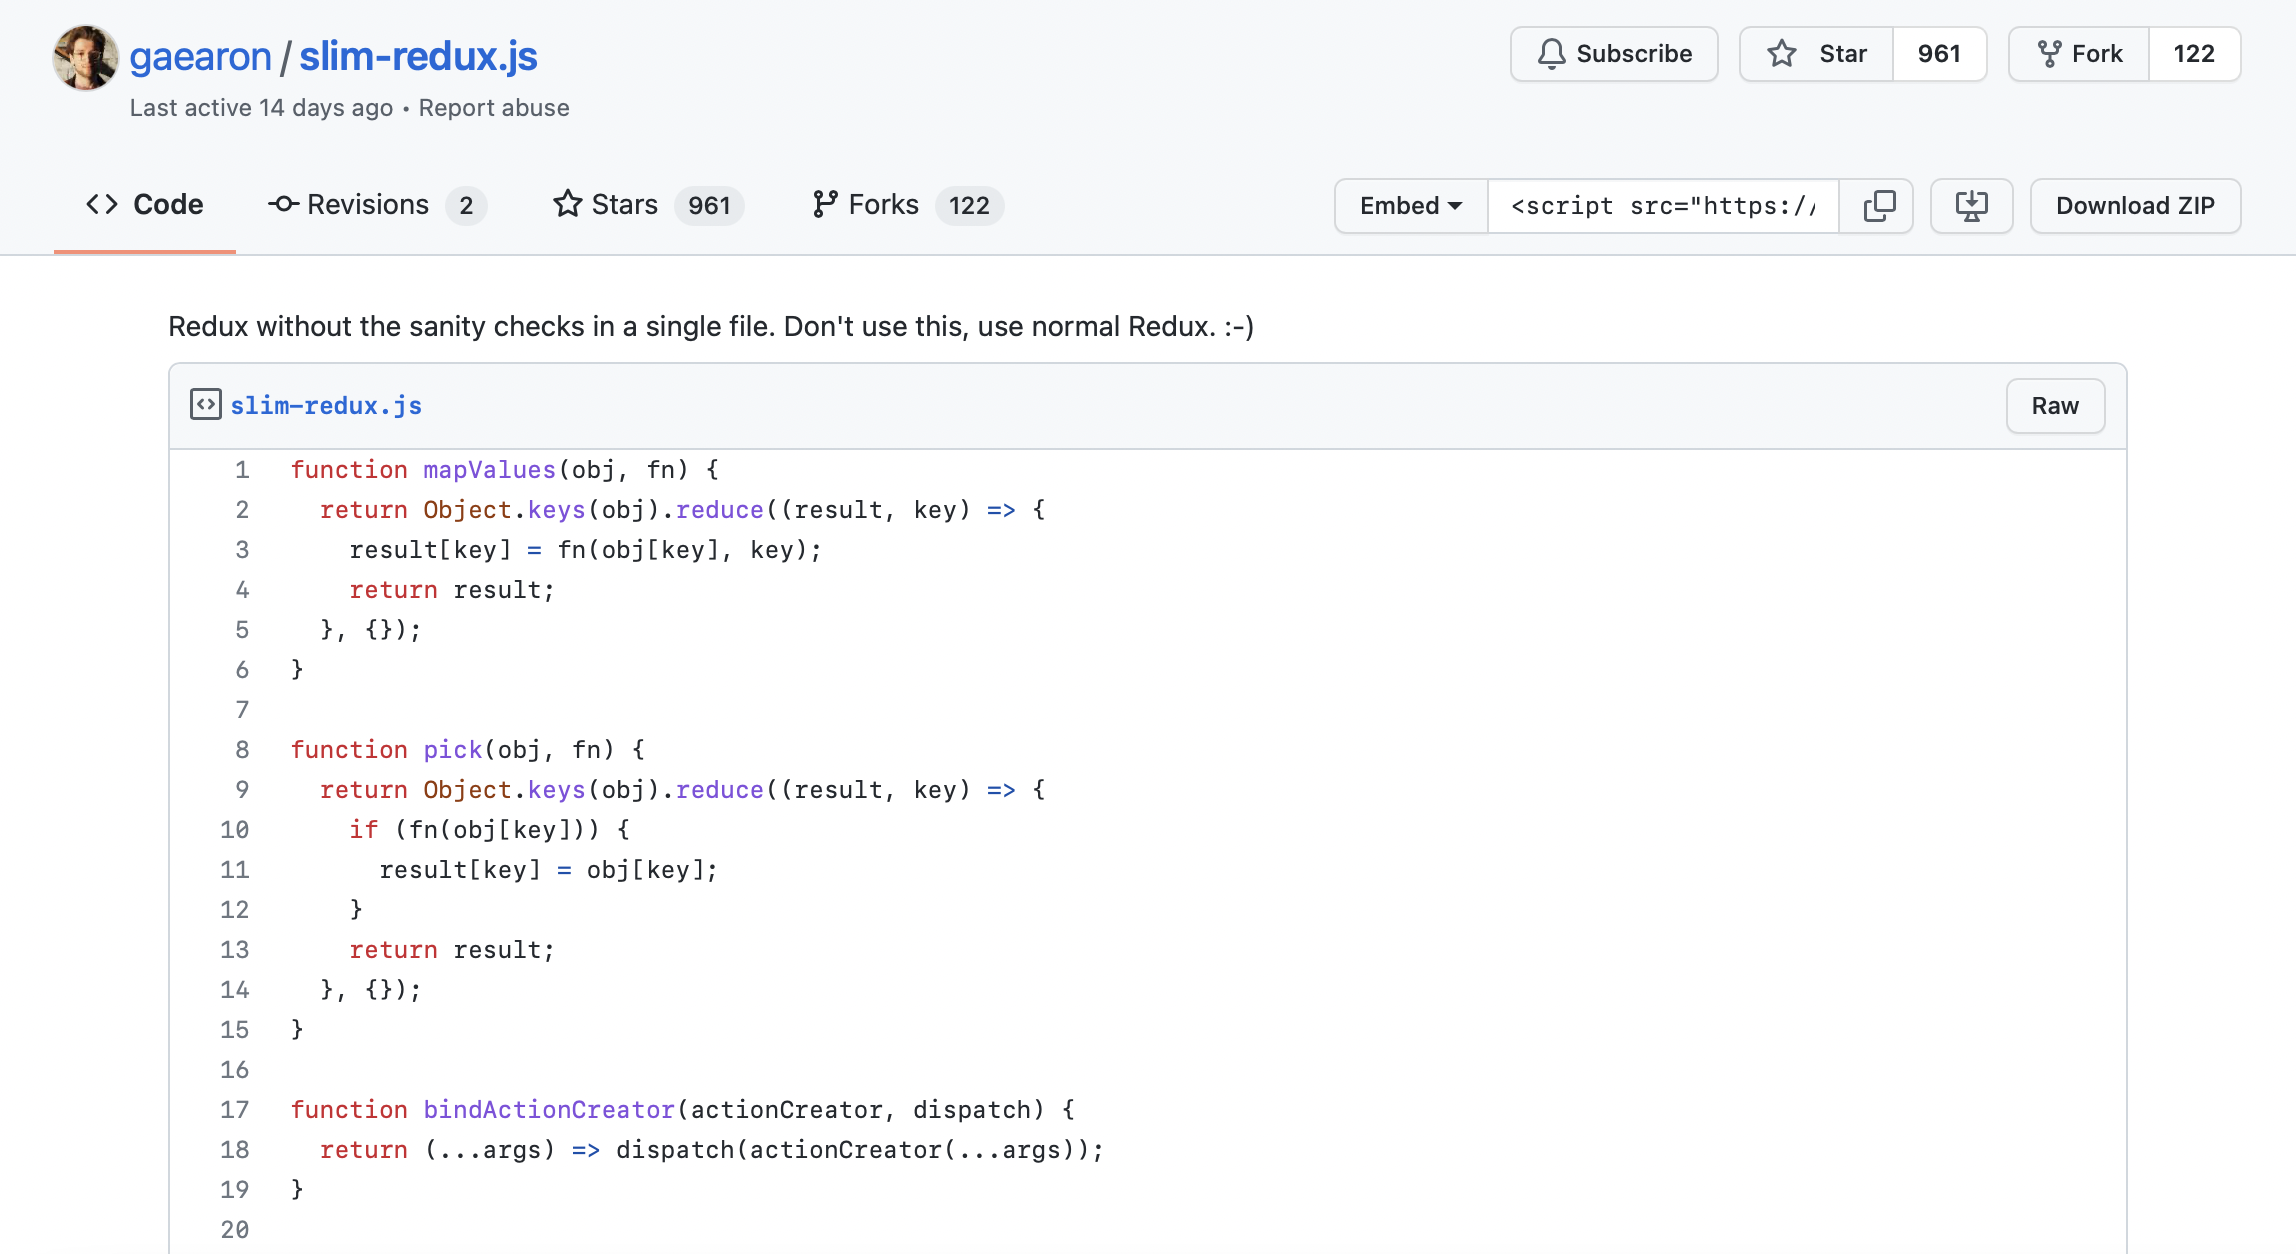Click the file code icon beside slim-redux.js
Screen dimensions: 2296x1254
206,405
